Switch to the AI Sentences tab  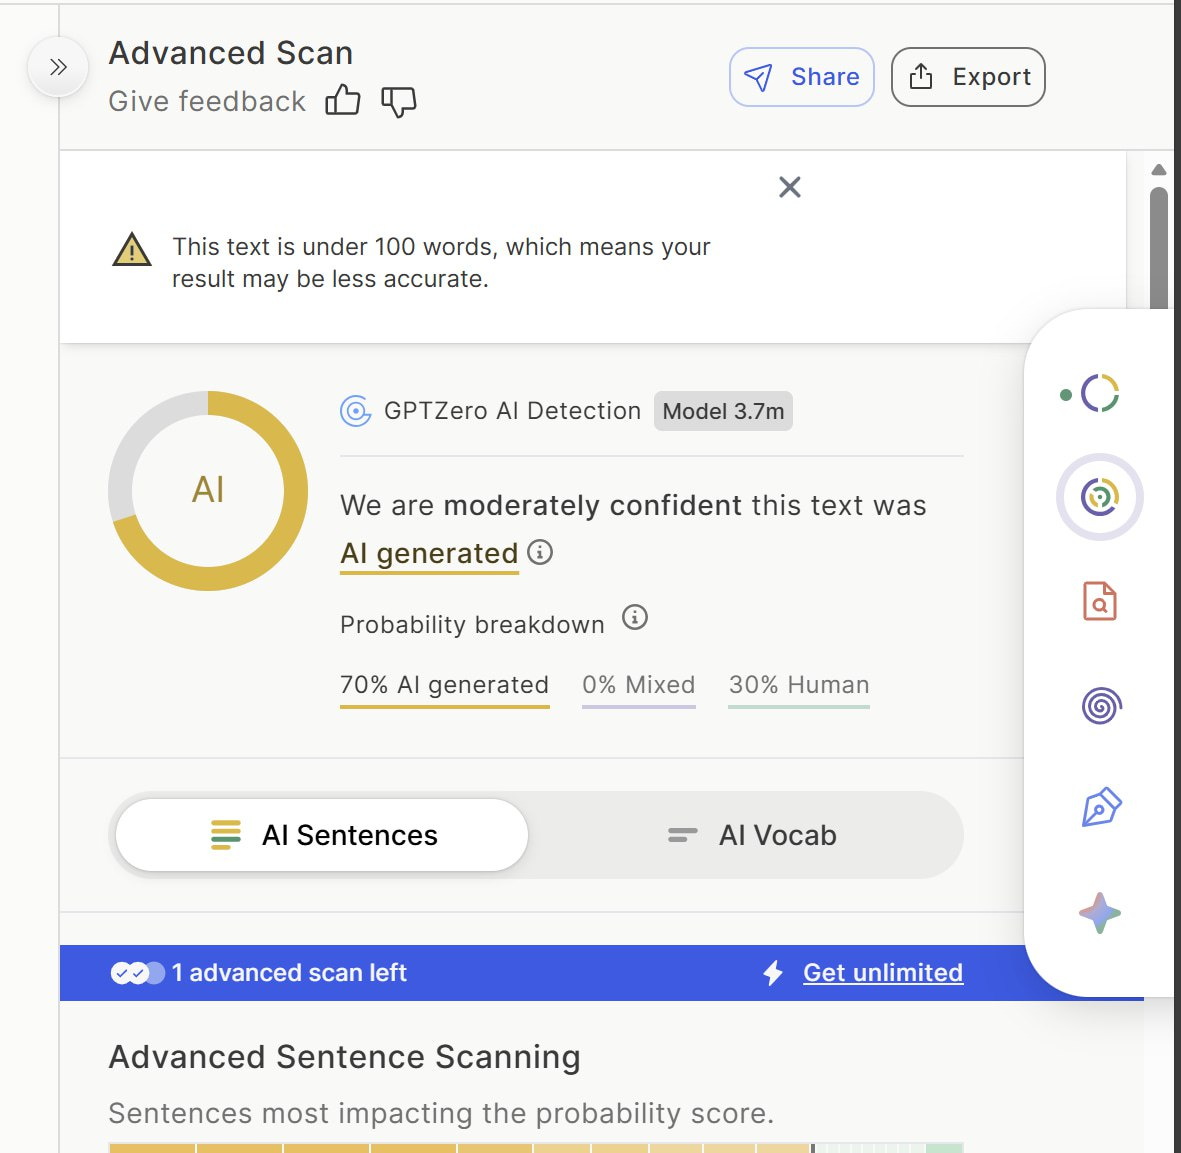pyautogui.click(x=322, y=835)
